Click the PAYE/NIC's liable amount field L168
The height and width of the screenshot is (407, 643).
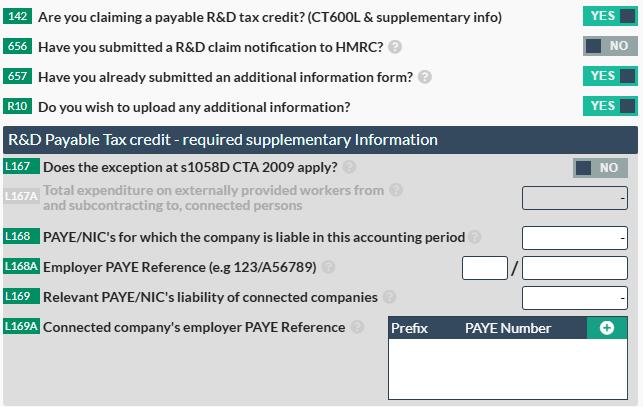pyautogui.click(x=574, y=238)
